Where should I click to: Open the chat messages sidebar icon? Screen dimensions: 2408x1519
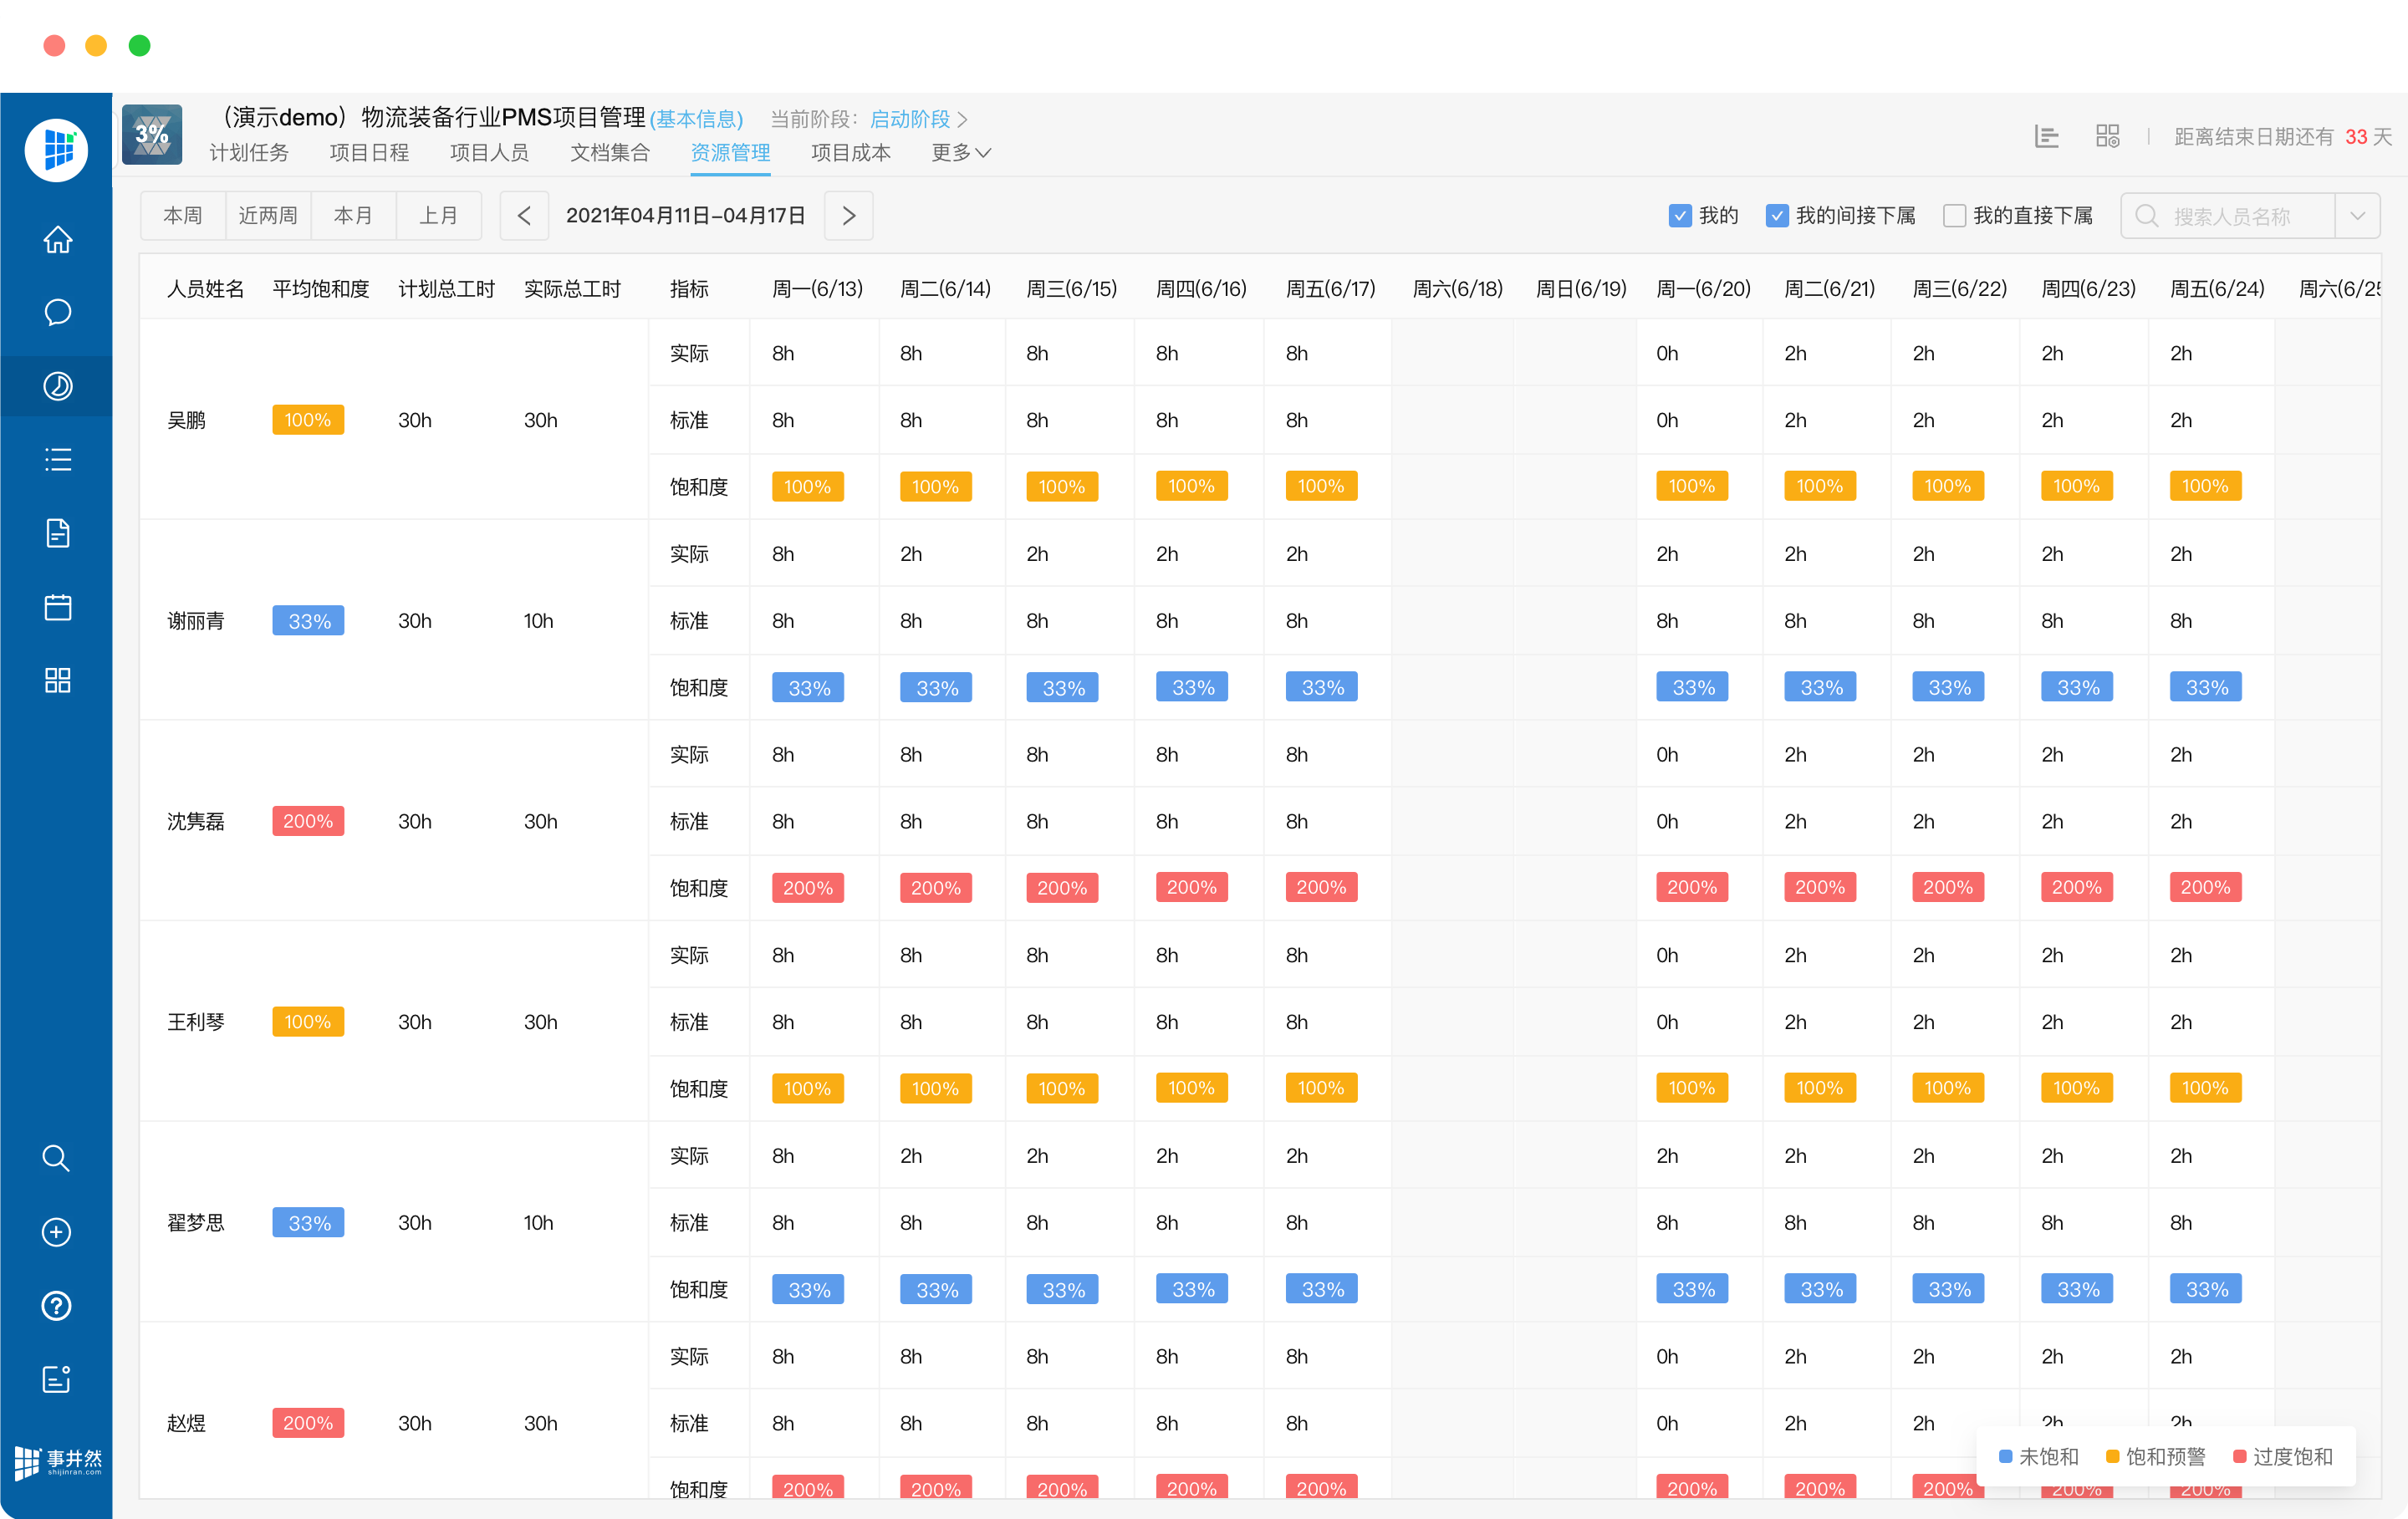pos(57,313)
